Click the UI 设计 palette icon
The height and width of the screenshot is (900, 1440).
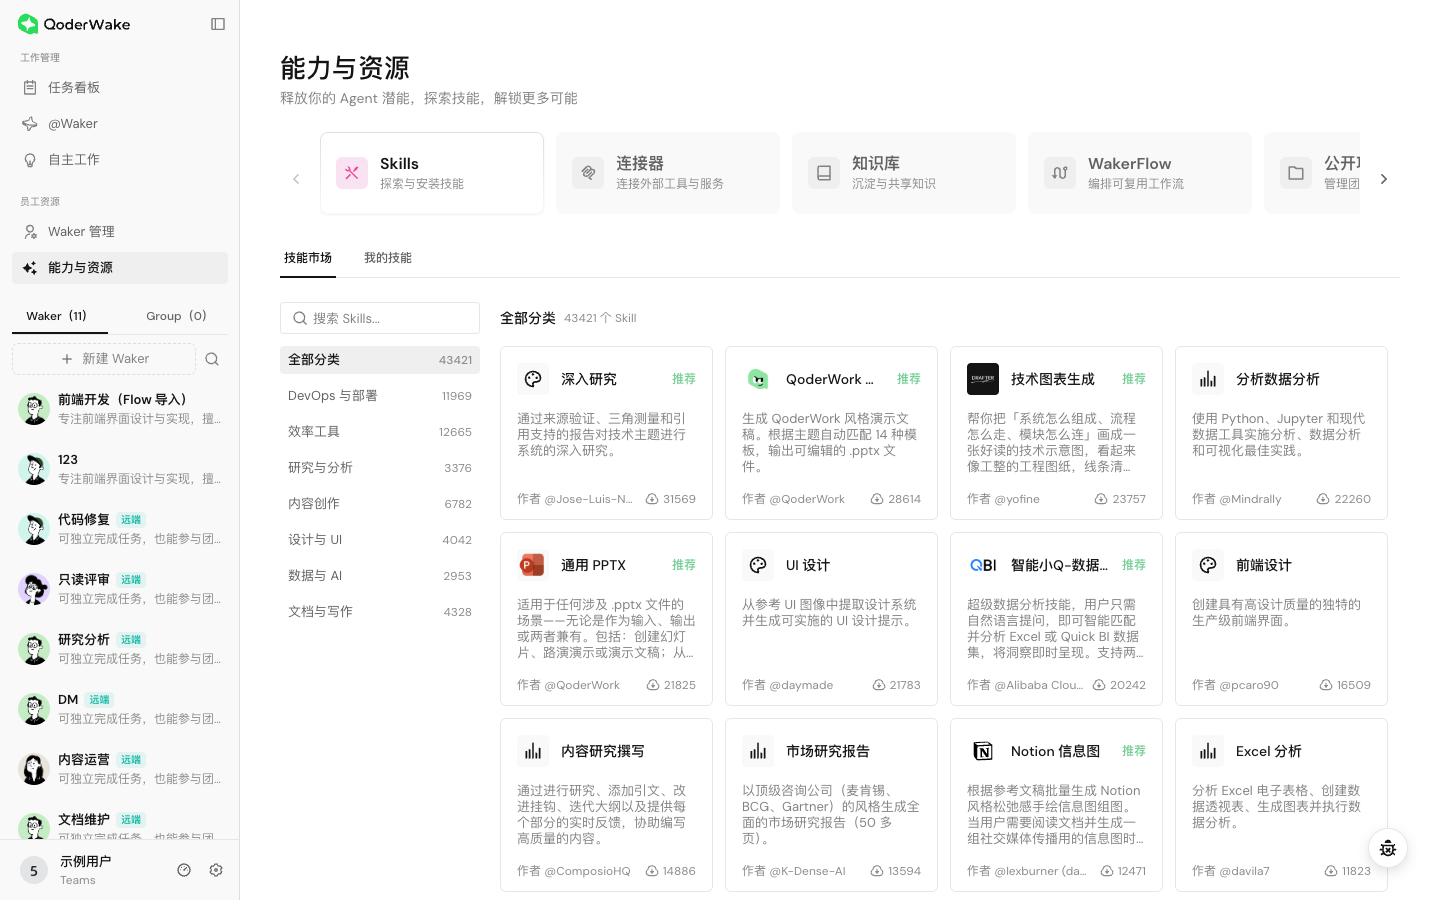coord(758,565)
